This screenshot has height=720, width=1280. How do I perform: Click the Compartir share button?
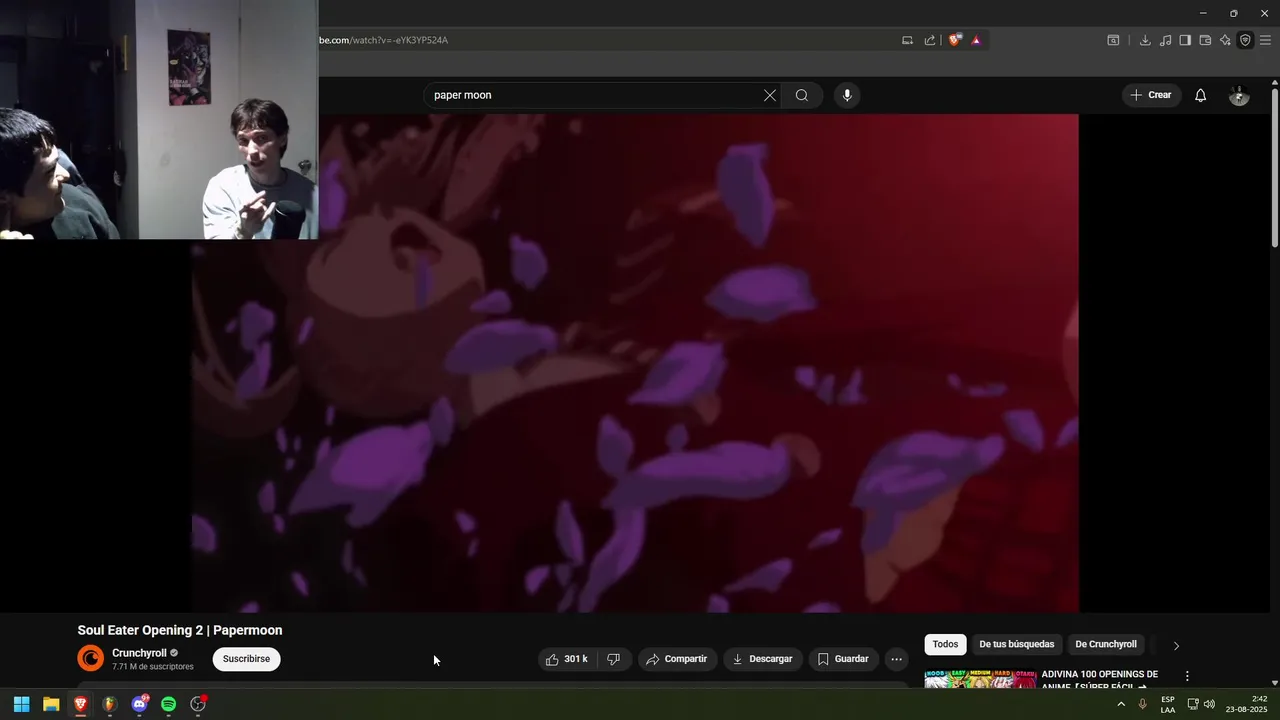pyautogui.click(x=677, y=659)
